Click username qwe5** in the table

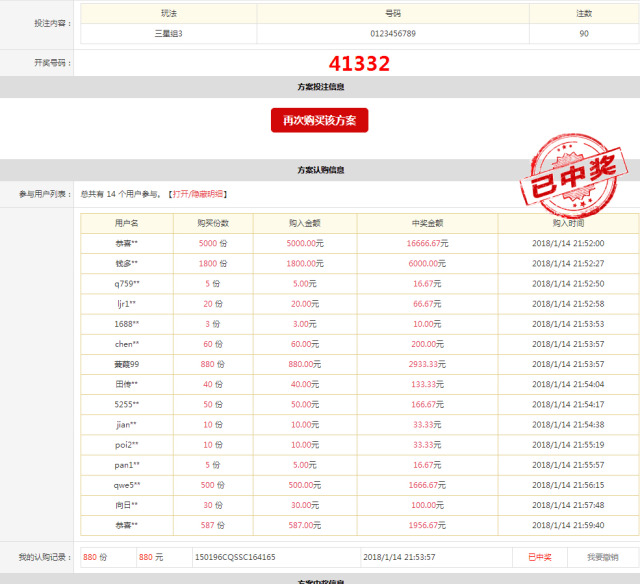(x=127, y=484)
